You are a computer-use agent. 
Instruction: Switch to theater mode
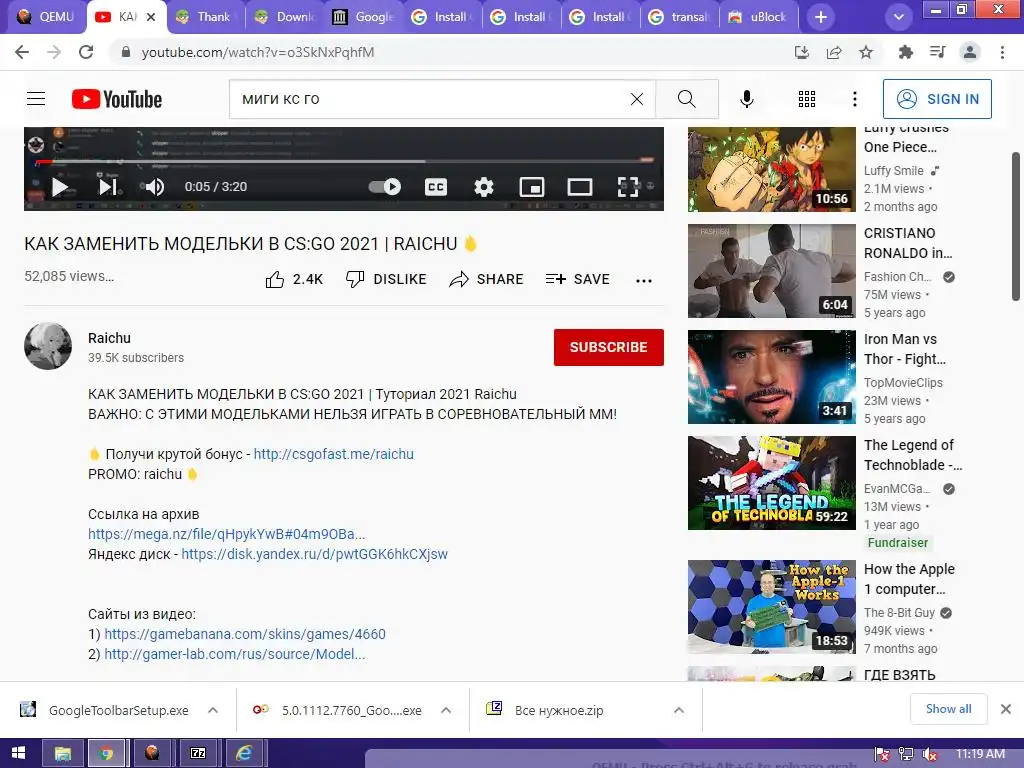tap(579, 187)
